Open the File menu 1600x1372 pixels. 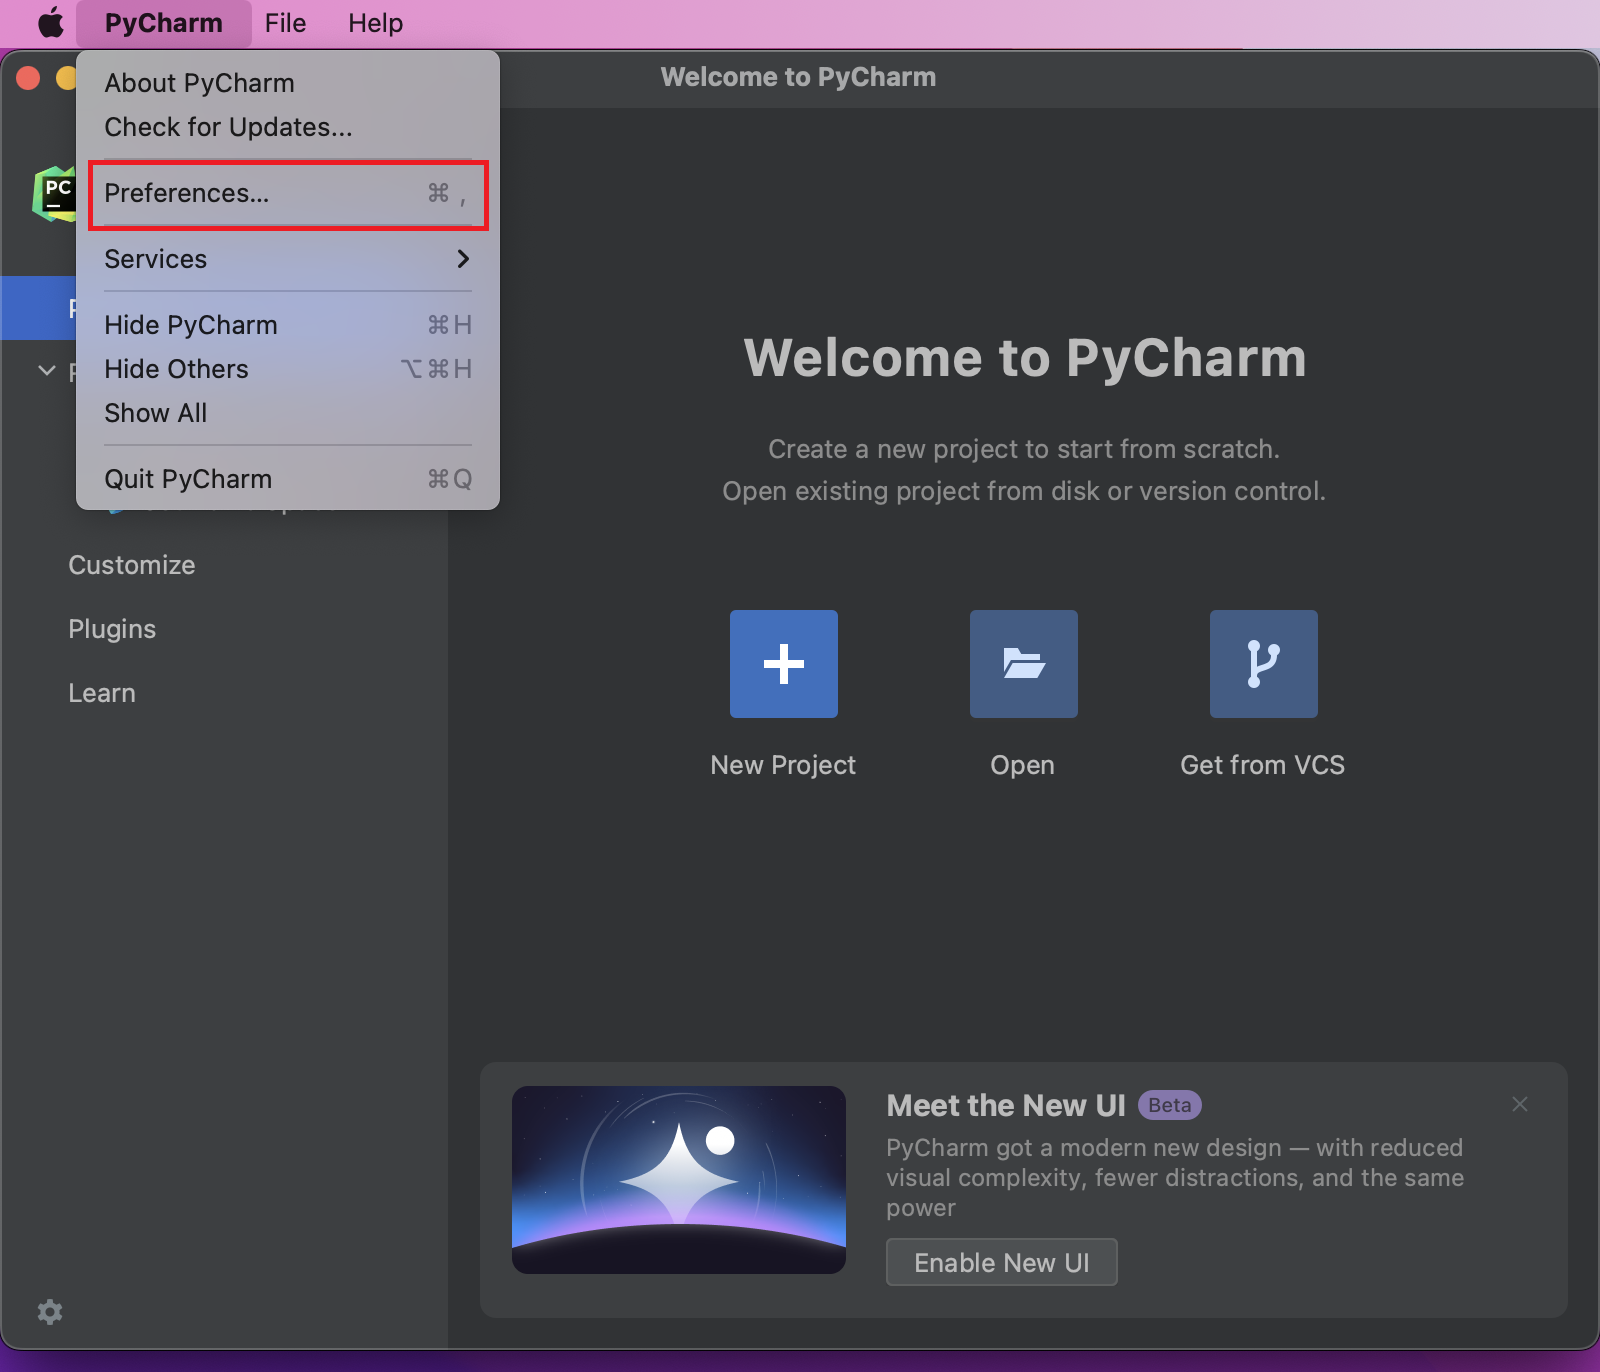point(285,23)
